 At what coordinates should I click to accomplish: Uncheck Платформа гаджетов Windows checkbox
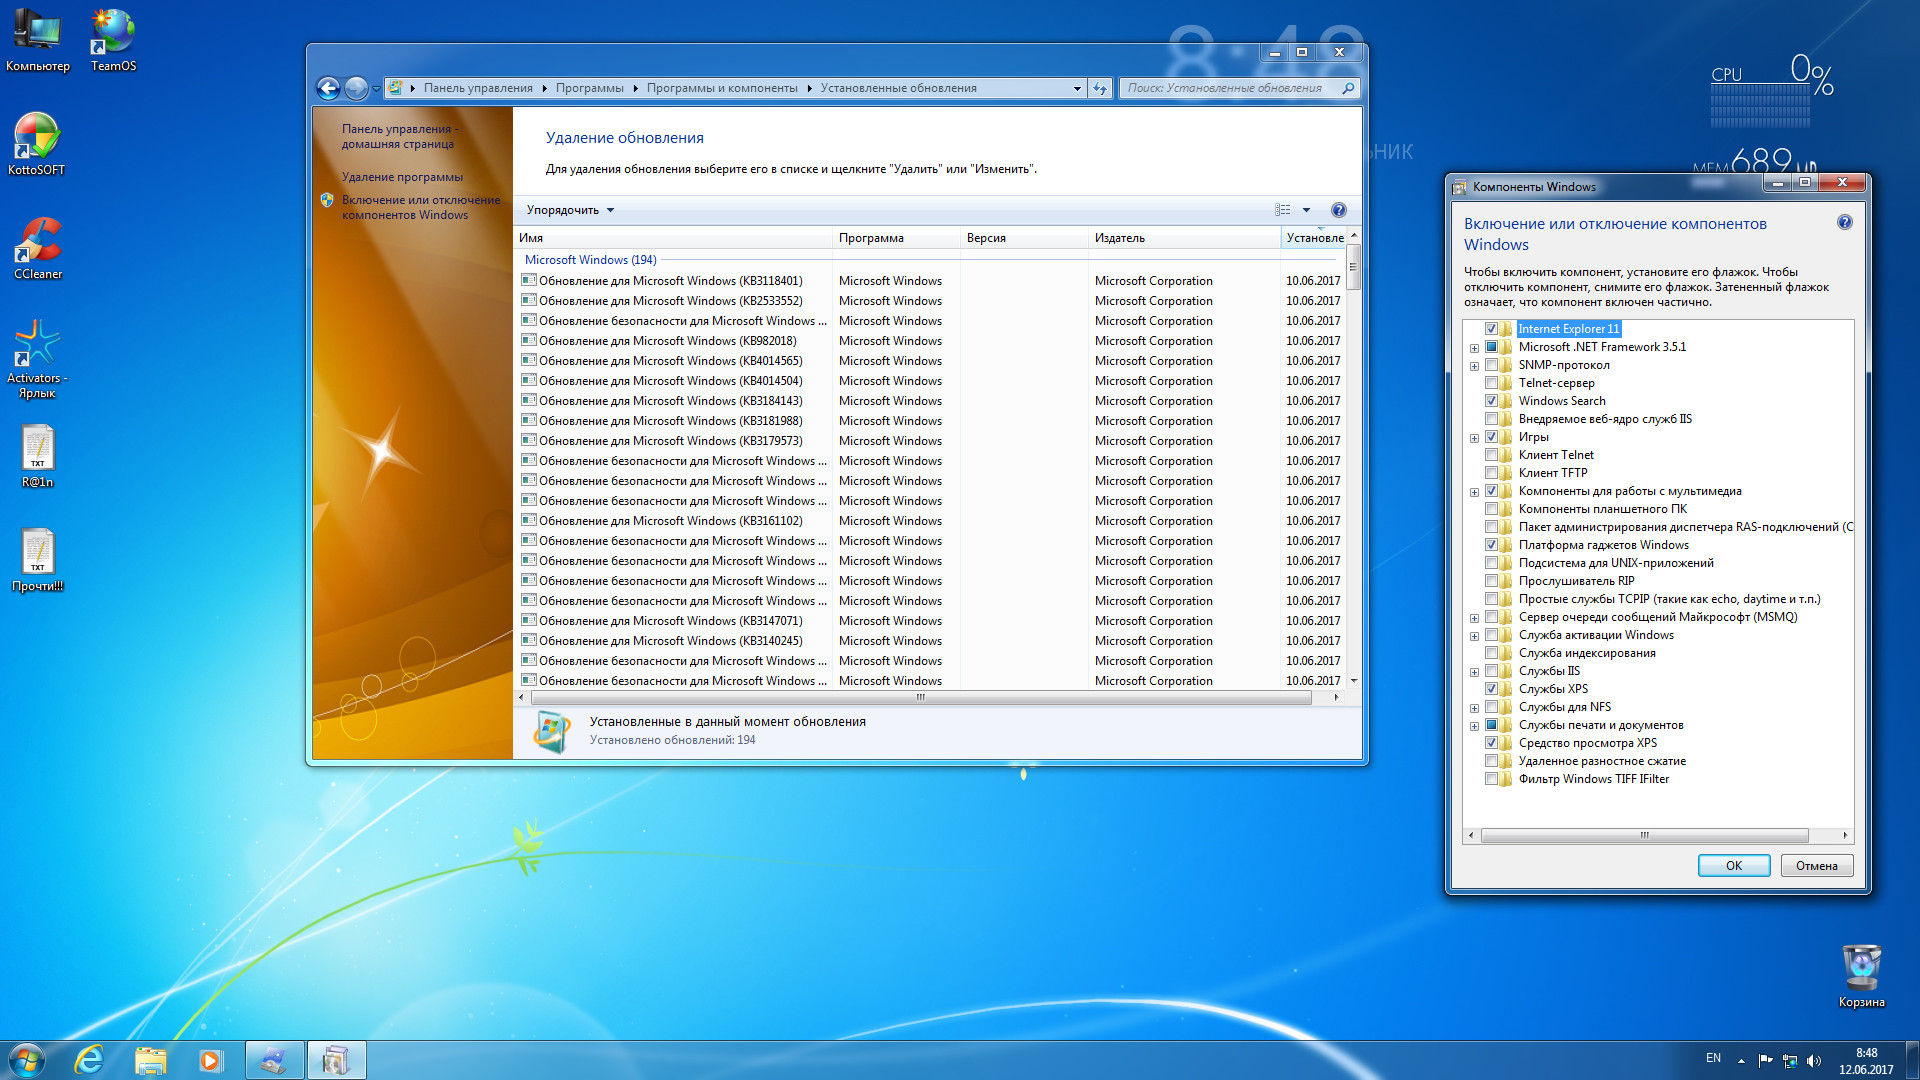pos(1491,545)
